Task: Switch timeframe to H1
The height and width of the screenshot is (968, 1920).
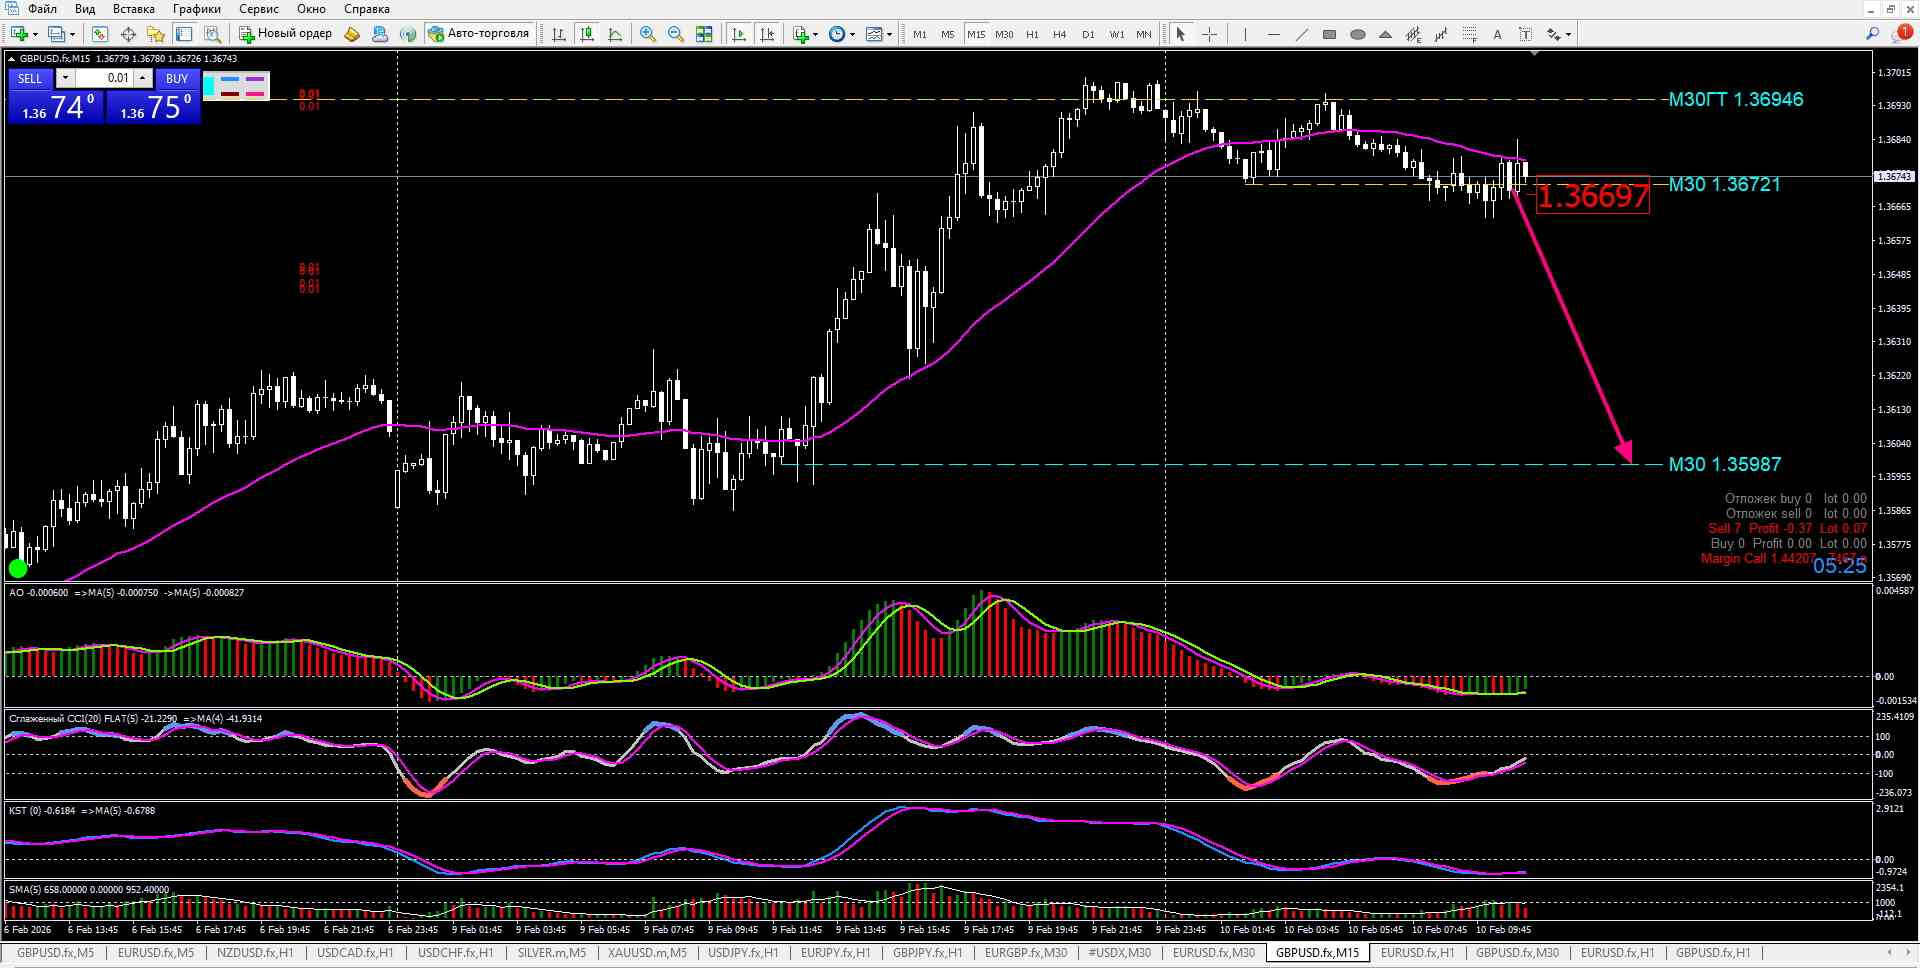Action: point(1032,34)
